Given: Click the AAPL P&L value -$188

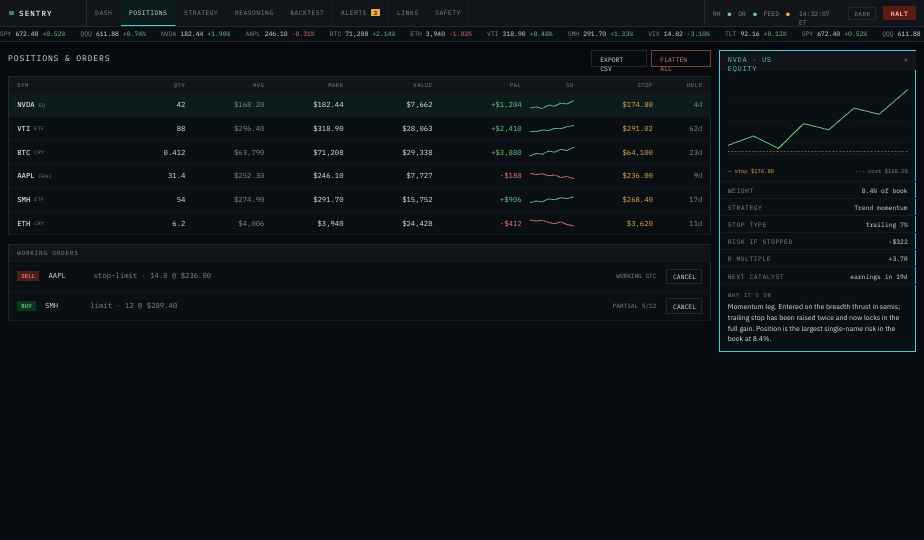Looking at the screenshot, I should tap(511, 176).
